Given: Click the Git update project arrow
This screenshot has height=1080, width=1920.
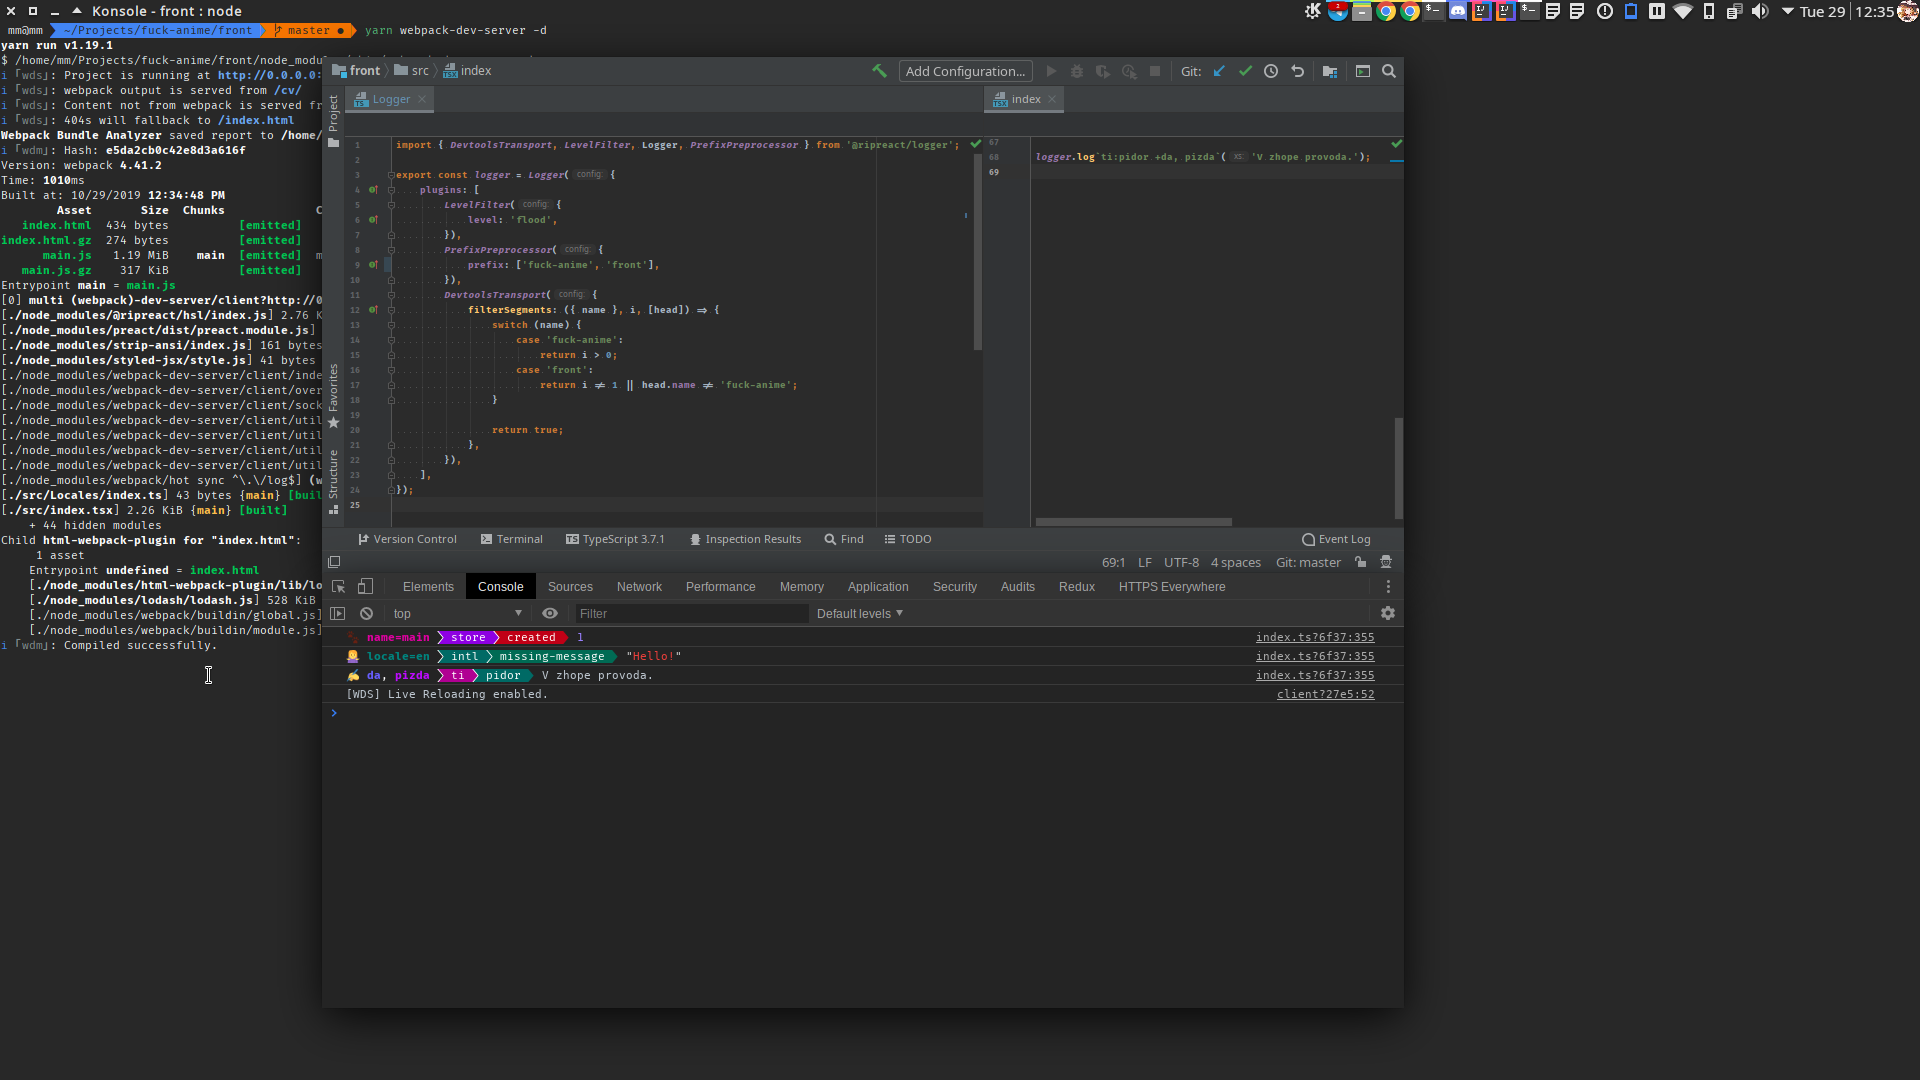Looking at the screenshot, I should tap(1219, 71).
